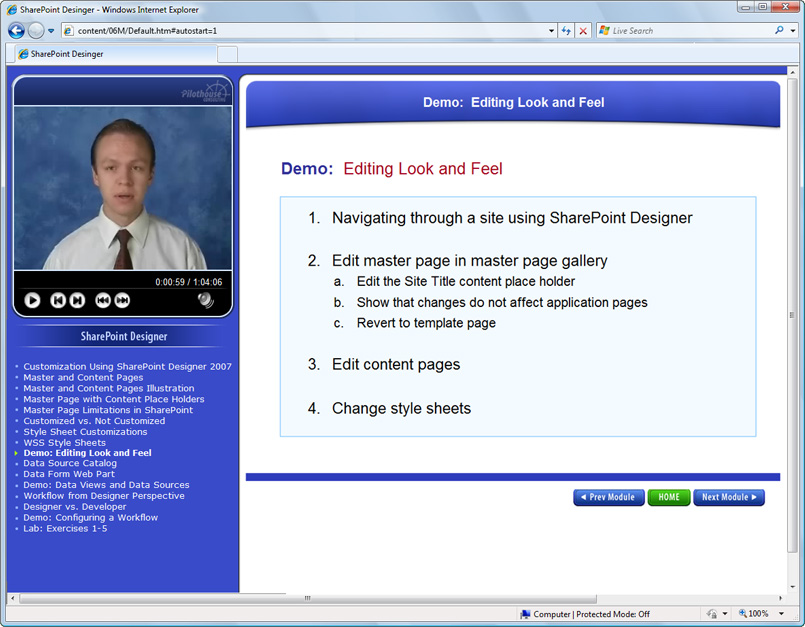Click the Internet Explorer title bar icon
805x627 pixels.
tap(11, 9)
